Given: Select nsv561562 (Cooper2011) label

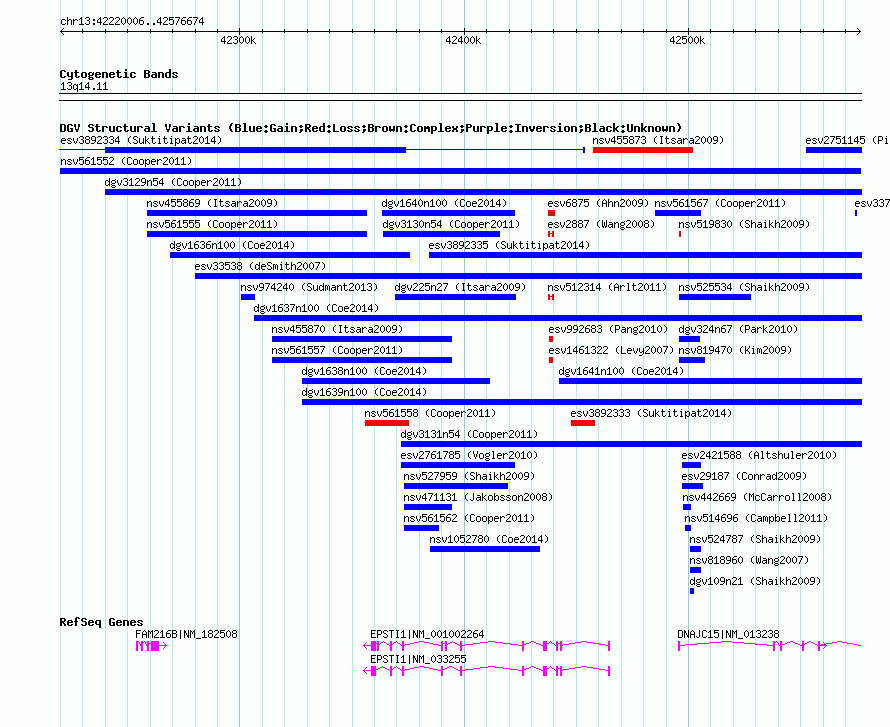Looking at the screenshot, I should (469, 518).
